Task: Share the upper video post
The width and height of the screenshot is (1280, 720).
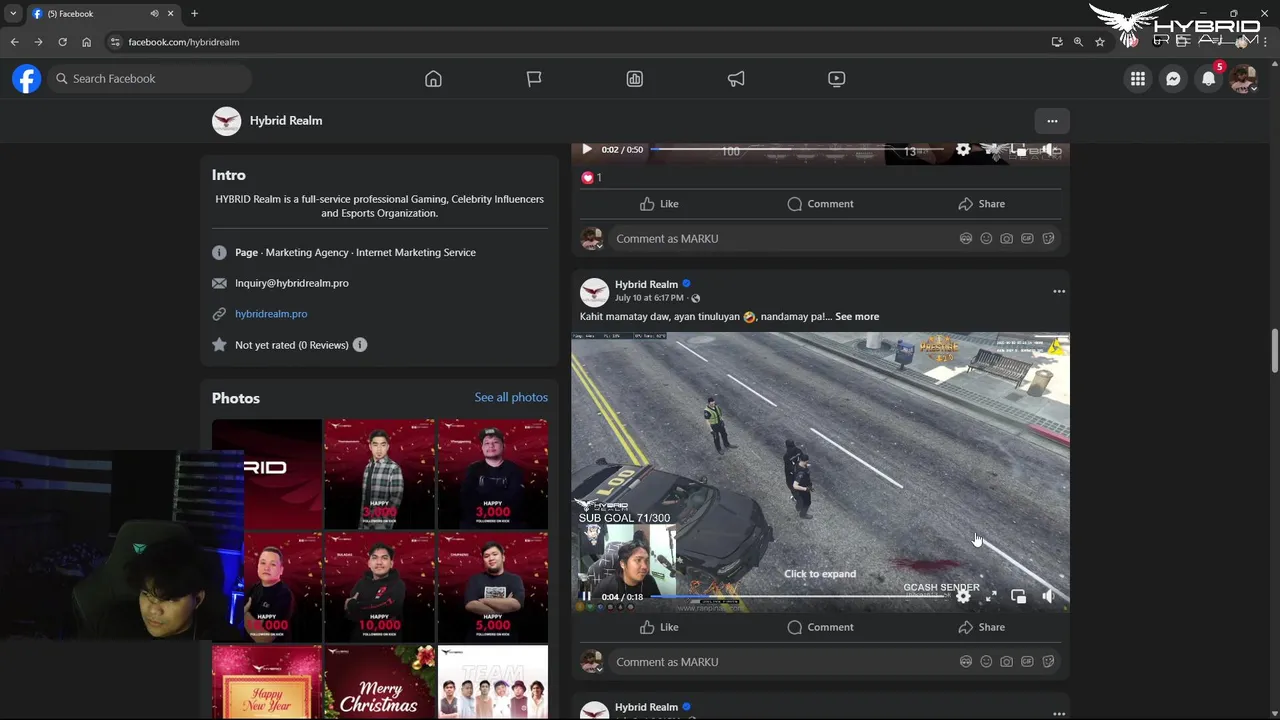Action: (x=981, y=204)
